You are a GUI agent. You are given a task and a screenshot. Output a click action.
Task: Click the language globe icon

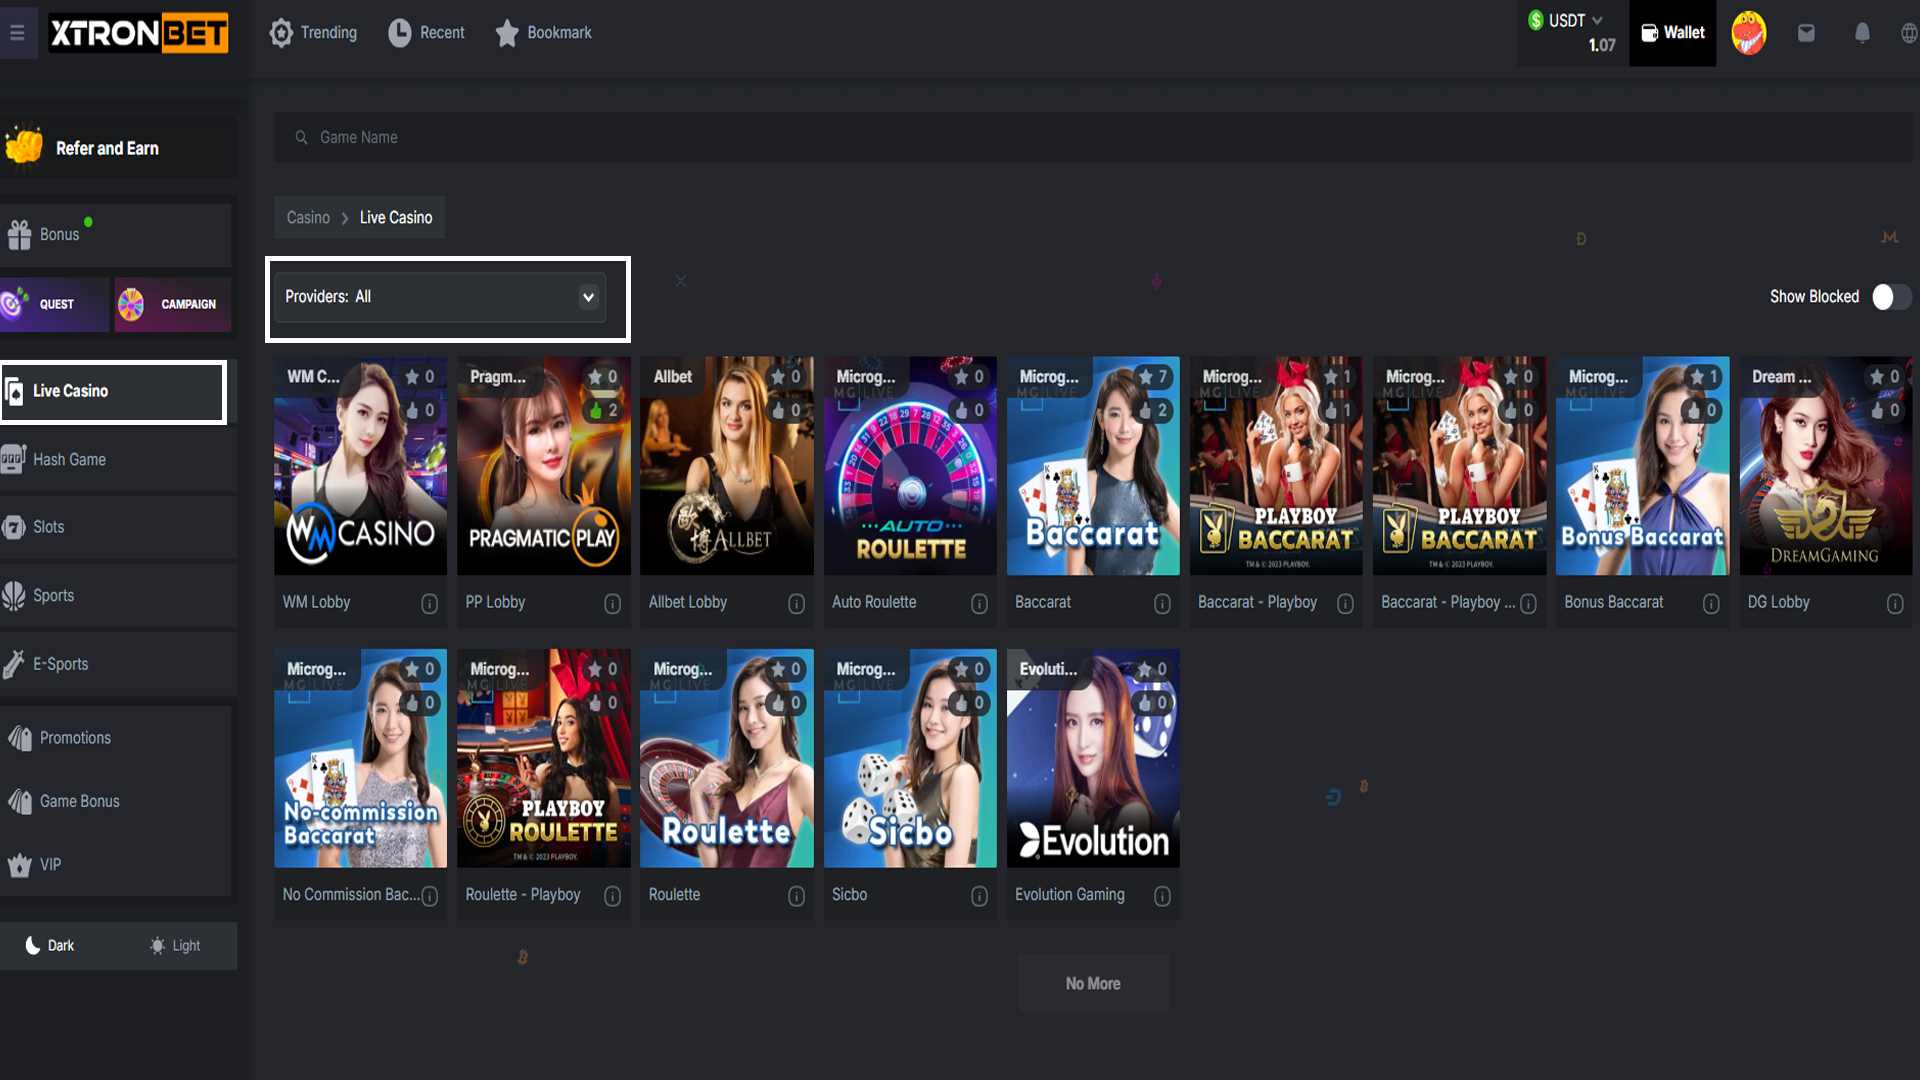(x=1908, y=33)
